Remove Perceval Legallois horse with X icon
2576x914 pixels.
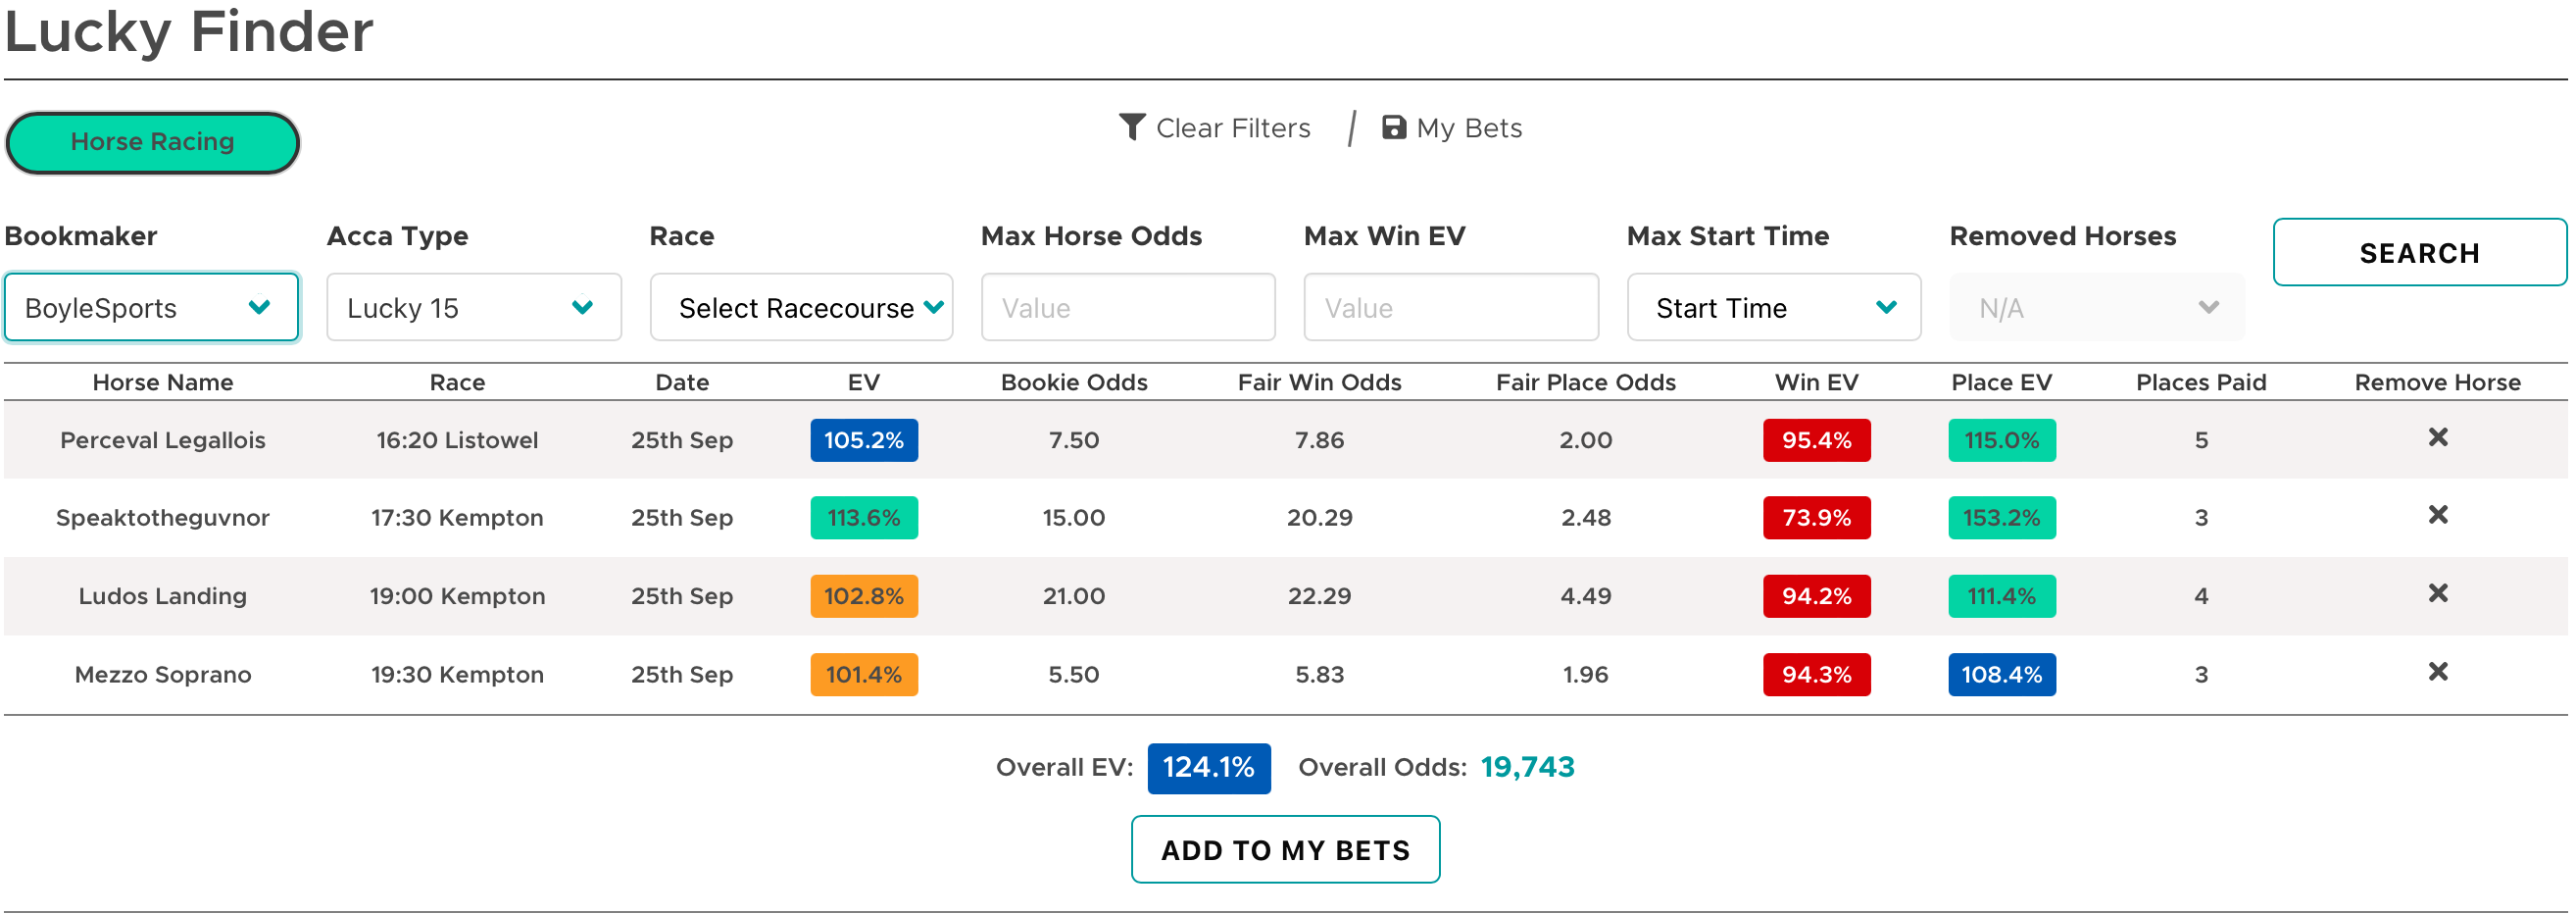pos(2437,437)
